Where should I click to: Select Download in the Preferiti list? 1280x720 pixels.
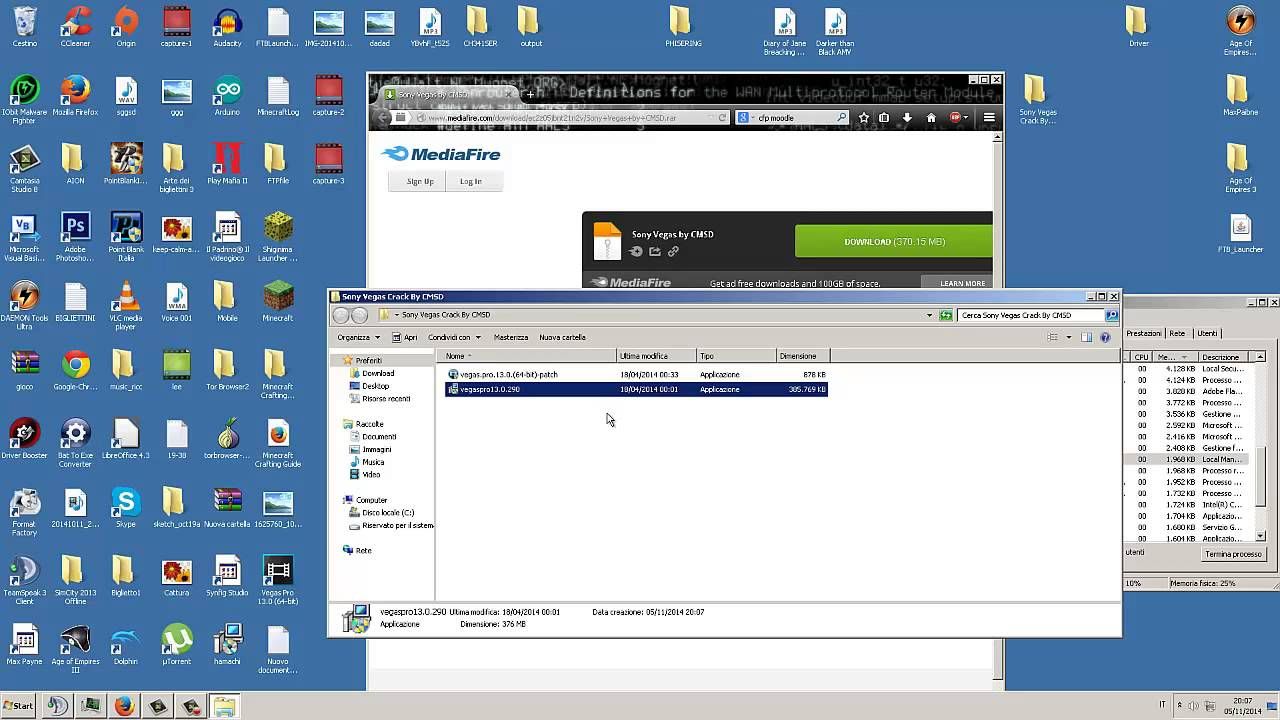[377, 373]
